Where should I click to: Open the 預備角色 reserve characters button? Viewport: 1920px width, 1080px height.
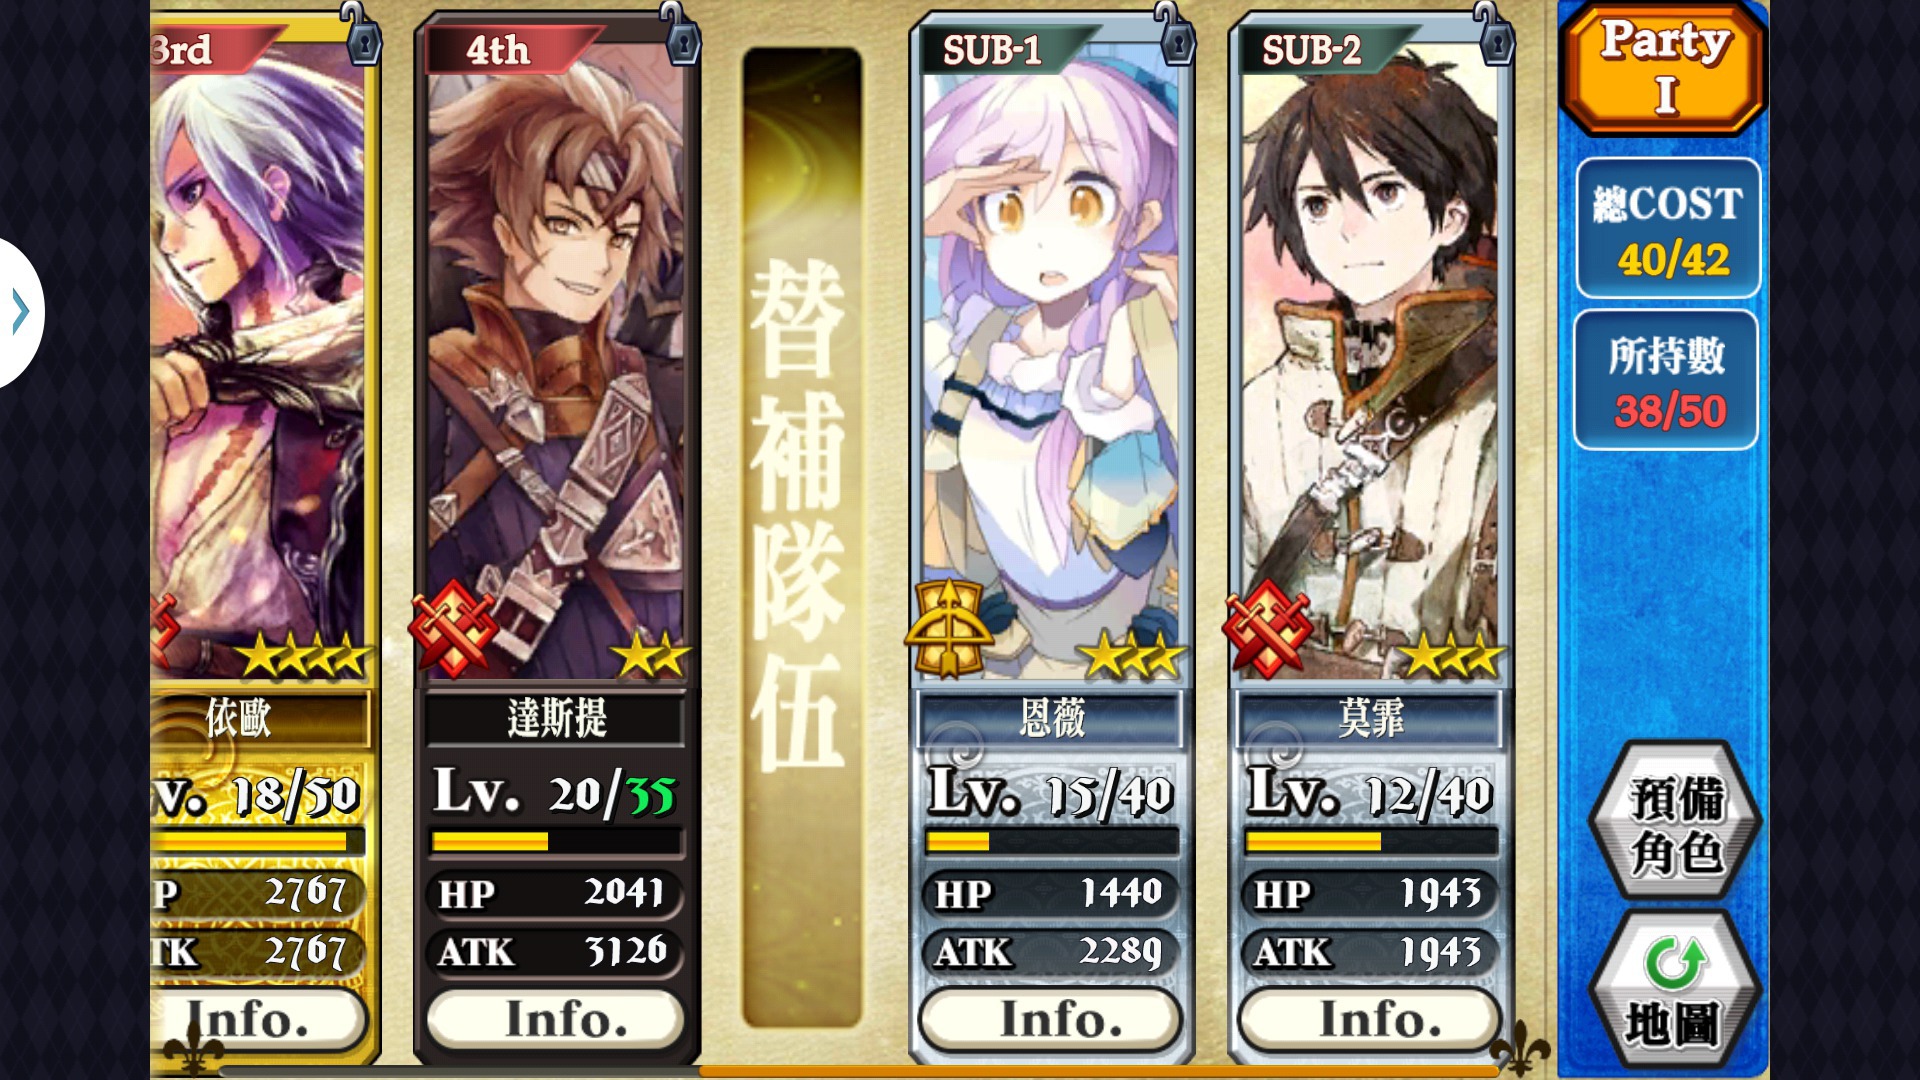pos(1676,824)
